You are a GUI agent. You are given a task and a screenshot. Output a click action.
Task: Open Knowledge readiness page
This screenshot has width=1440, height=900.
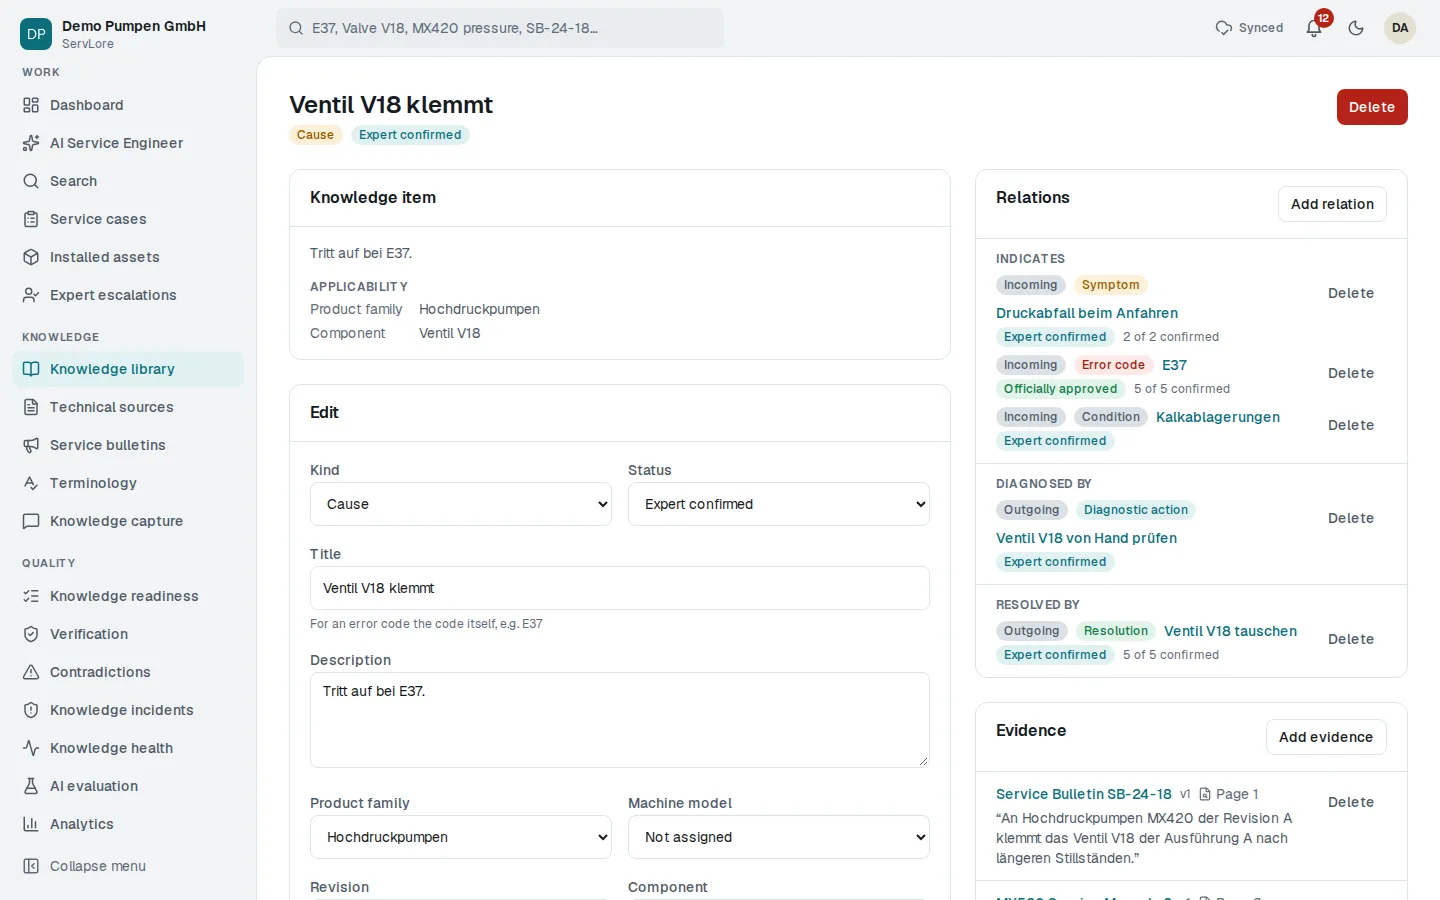coord(128,596)
